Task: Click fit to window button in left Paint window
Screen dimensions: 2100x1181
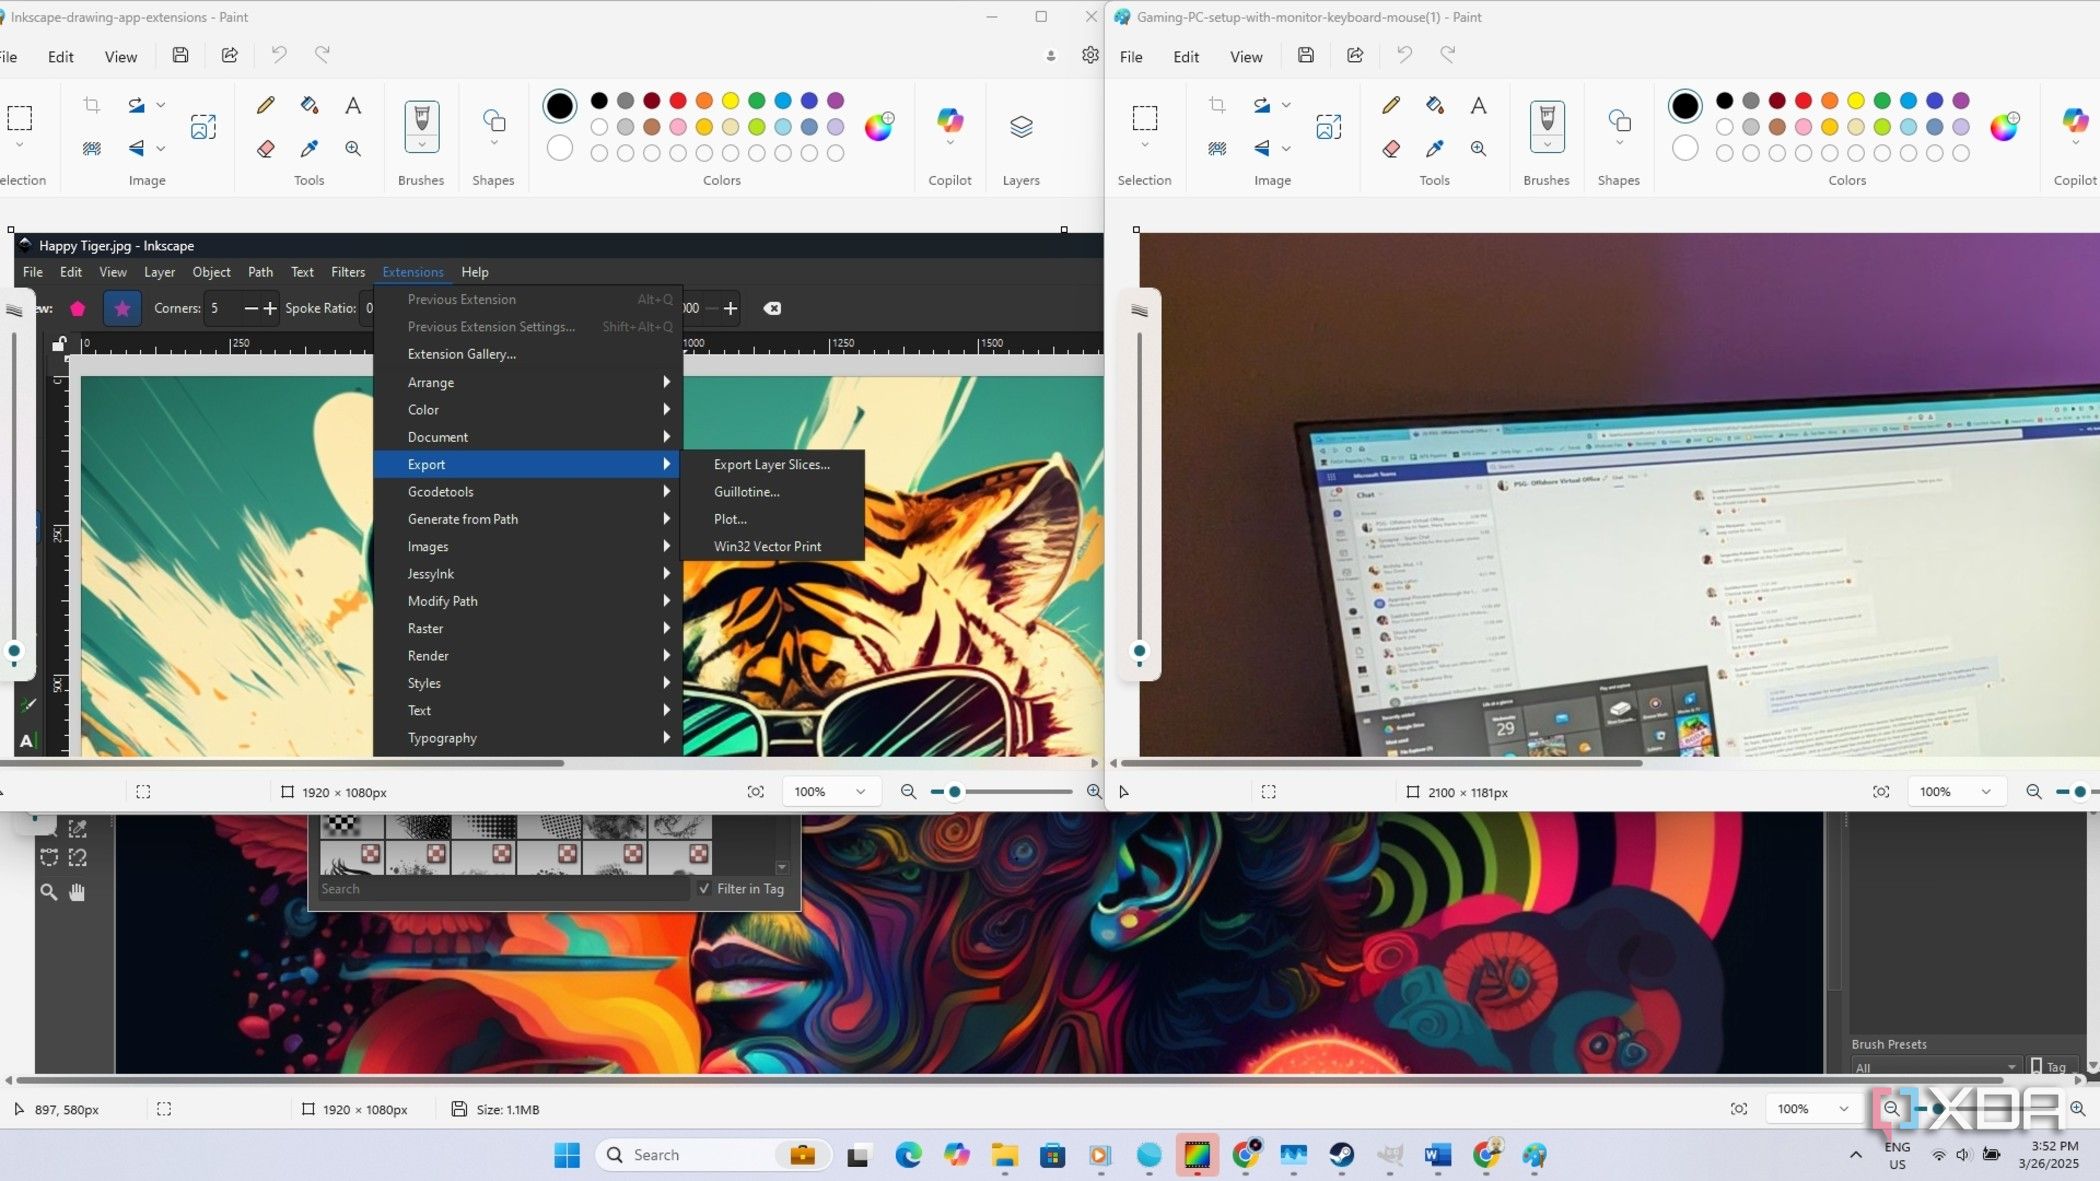Action: tap(756, 792)
